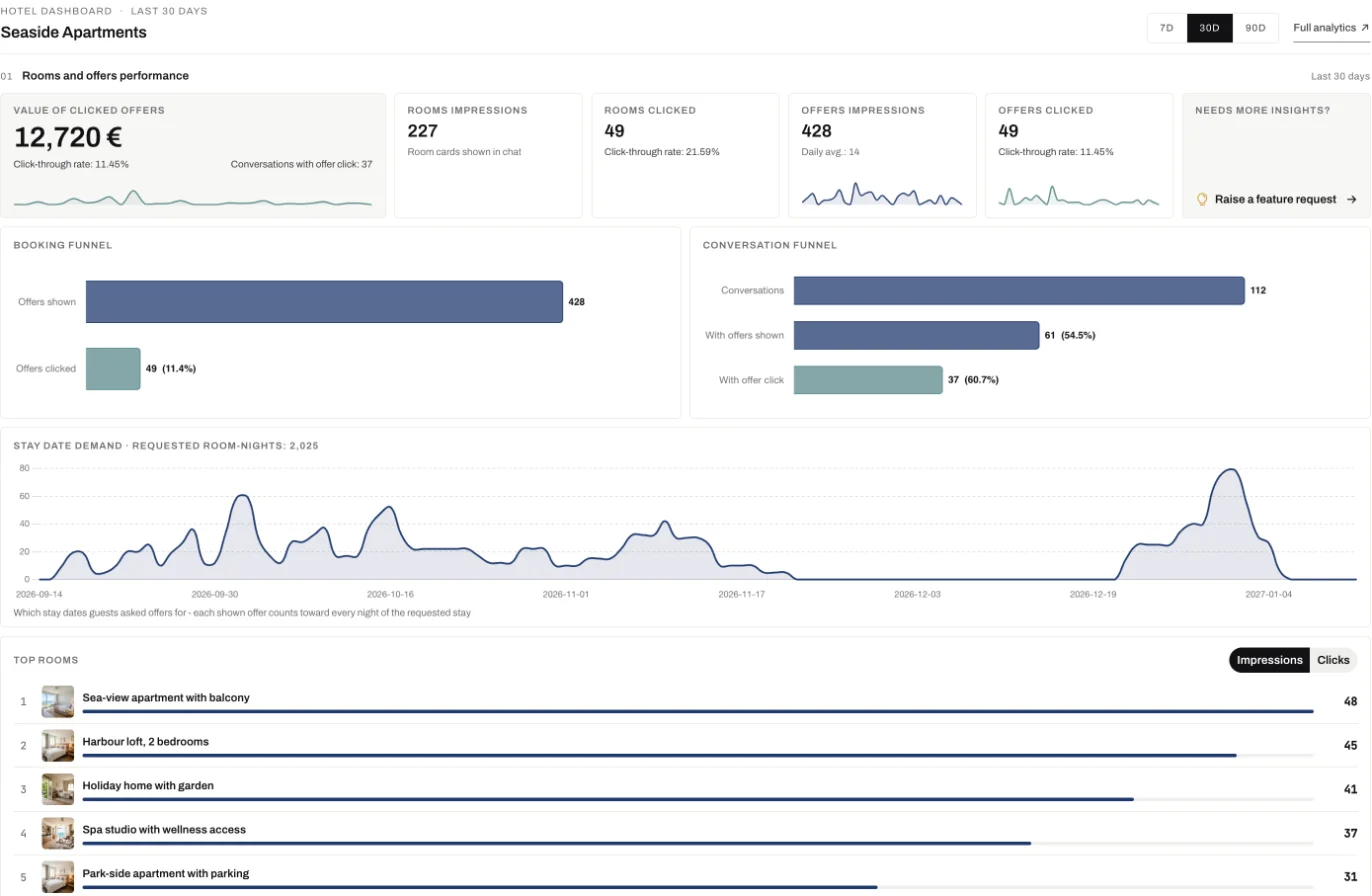Click the Value of Clicked Offers sparkline
Viewport: 1372px width, 896px height.
193,199
